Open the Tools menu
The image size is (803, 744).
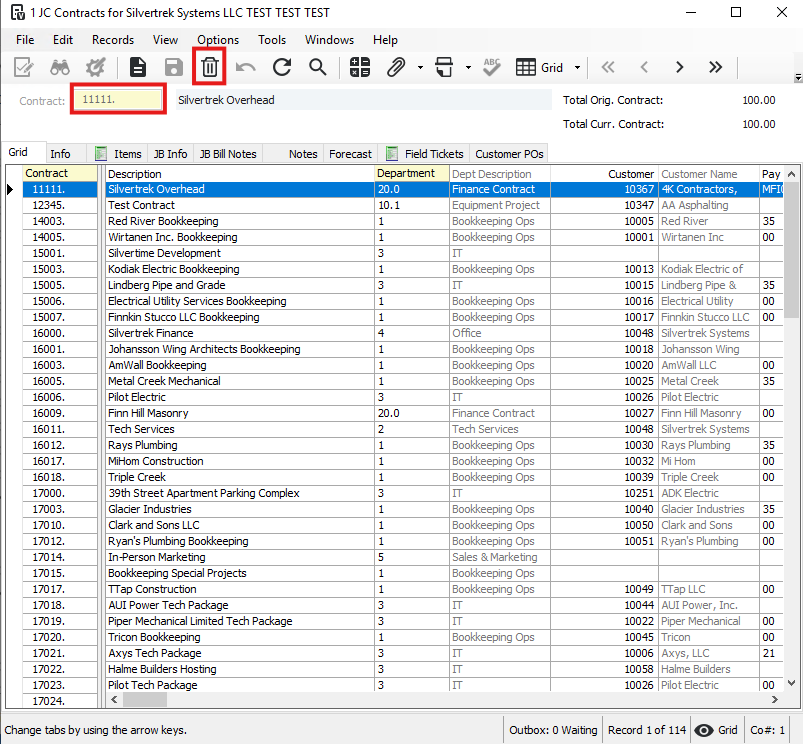pyautogui.click(x=271, y=40)
